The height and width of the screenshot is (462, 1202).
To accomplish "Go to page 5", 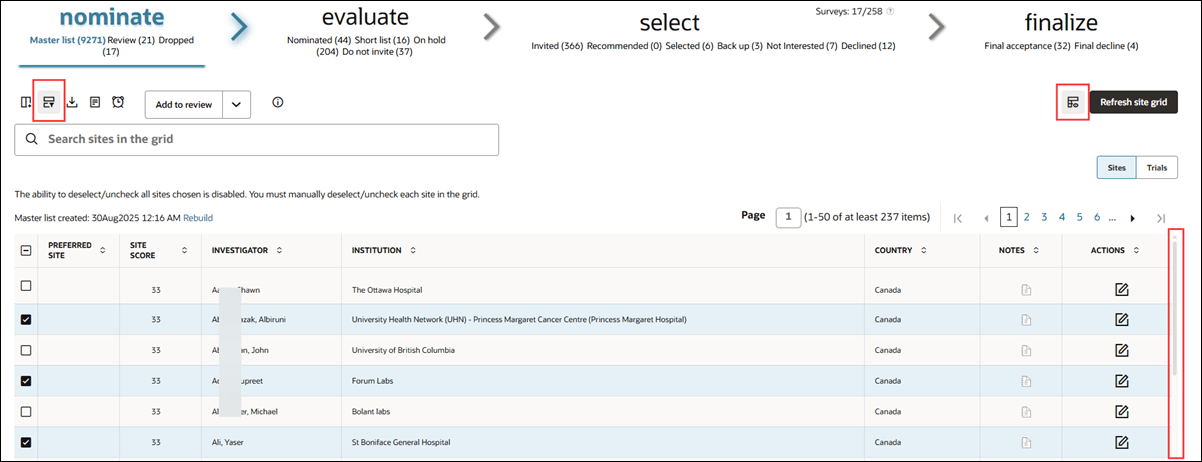I will pos(1079,217).
